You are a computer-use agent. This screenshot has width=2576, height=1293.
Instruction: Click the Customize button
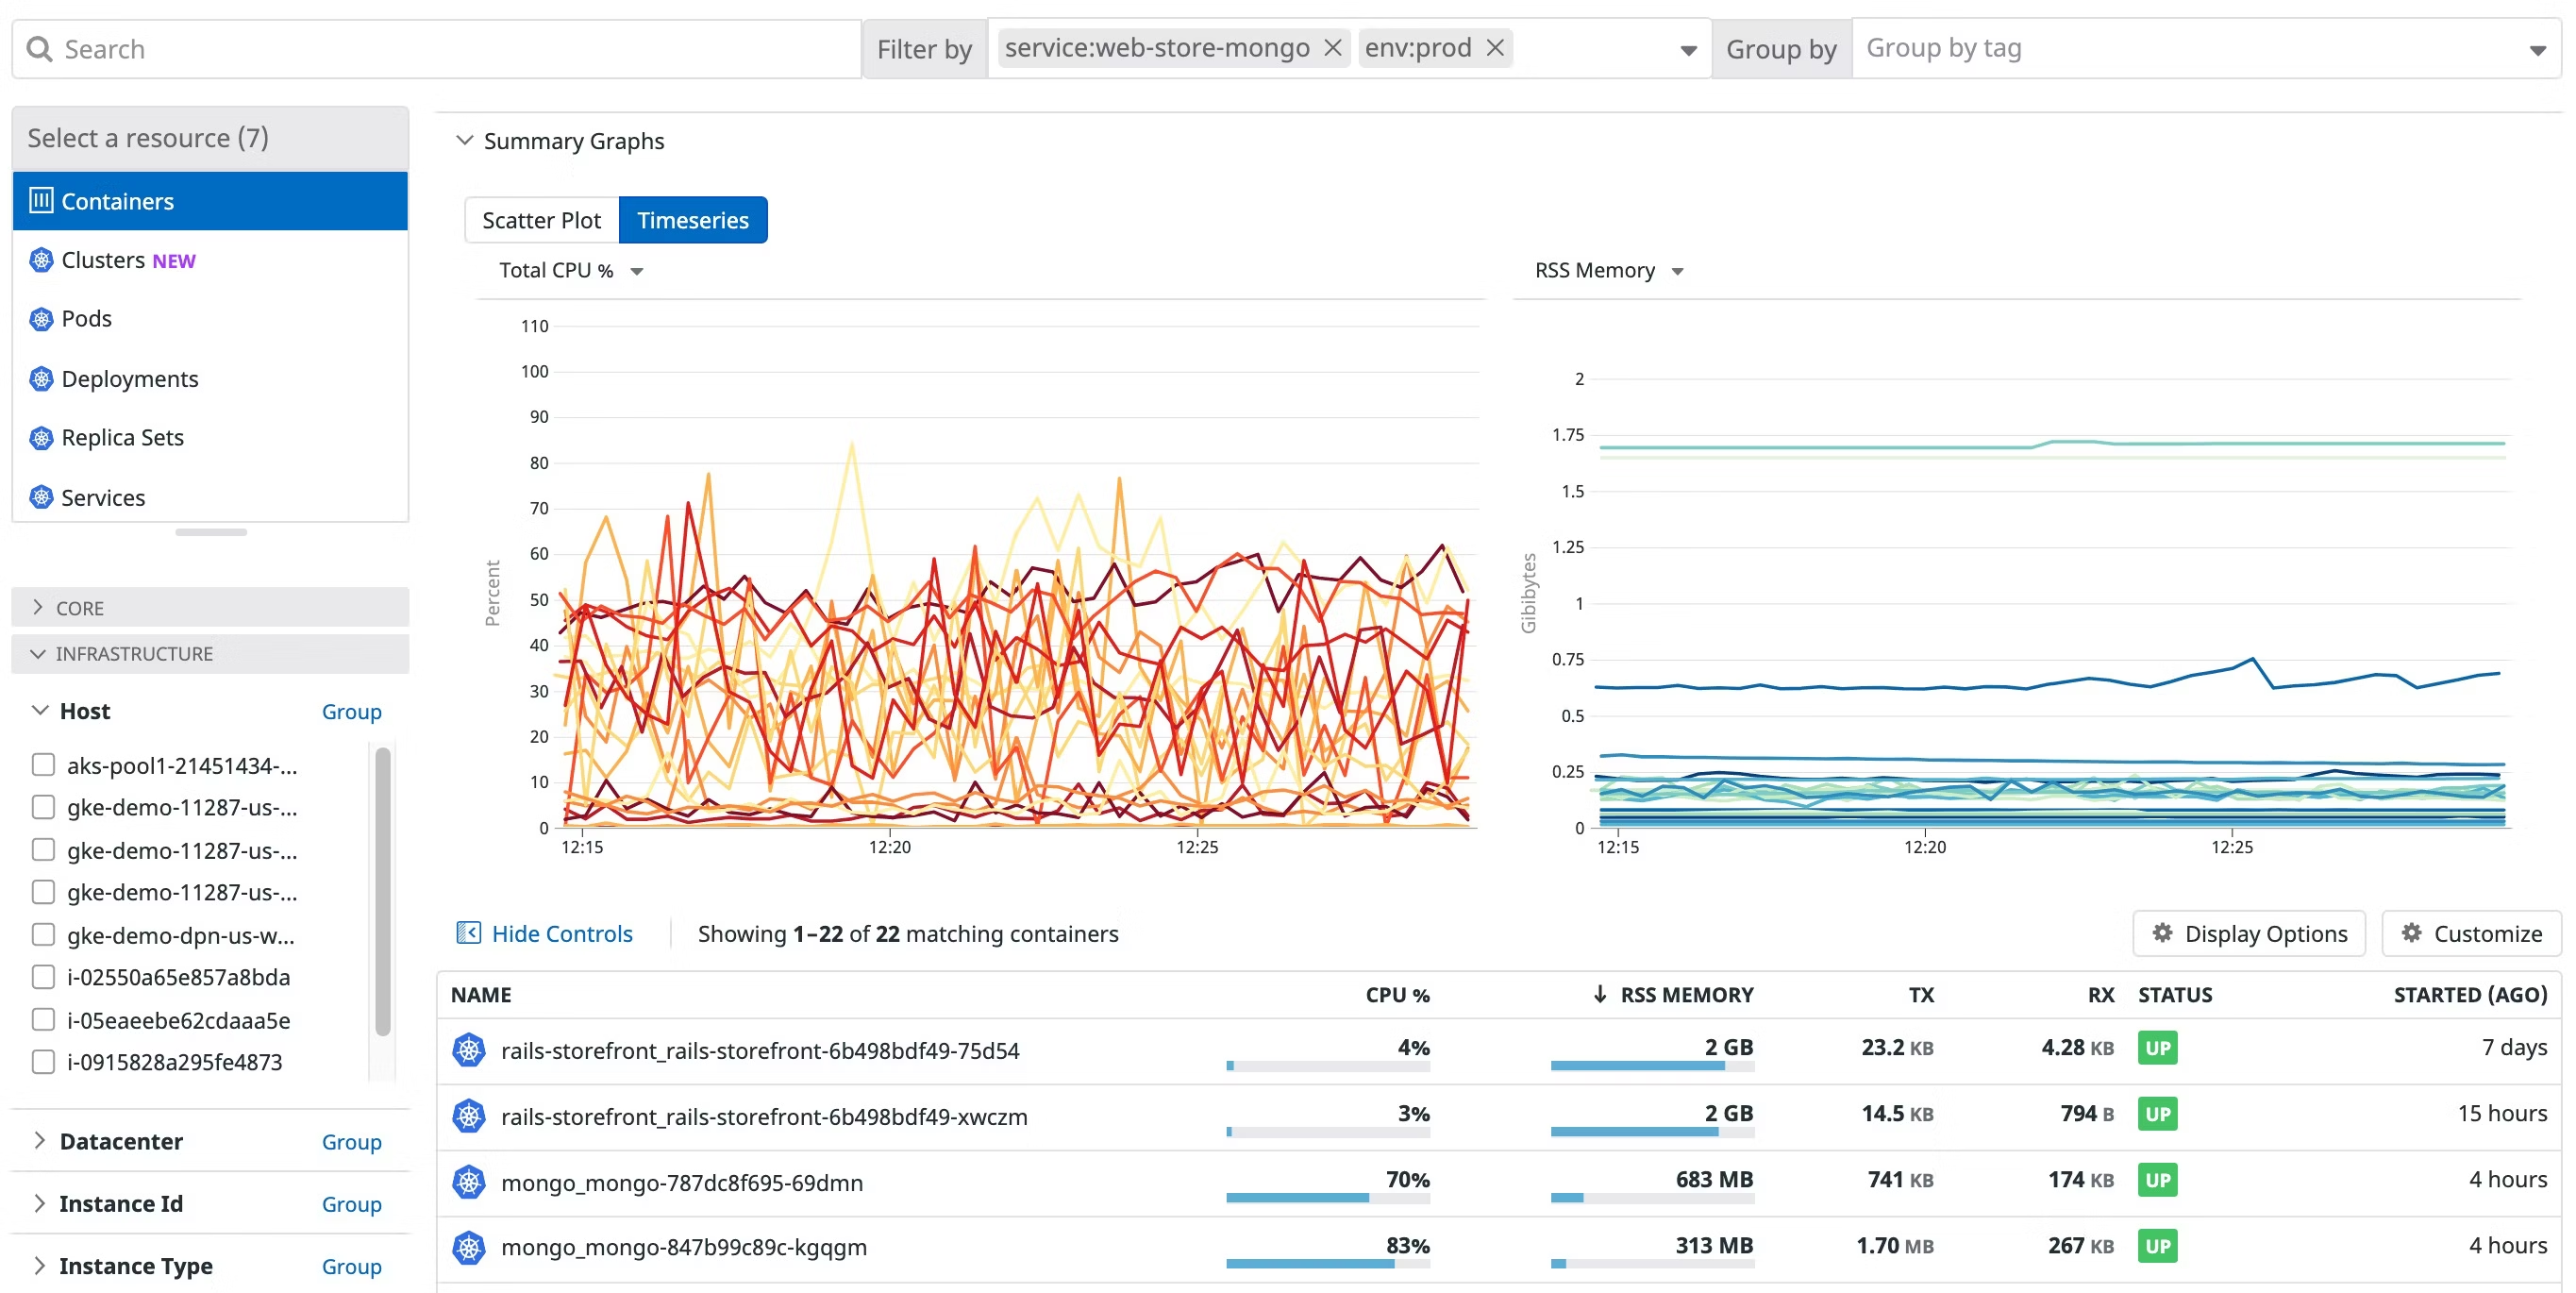[2471, 933]
